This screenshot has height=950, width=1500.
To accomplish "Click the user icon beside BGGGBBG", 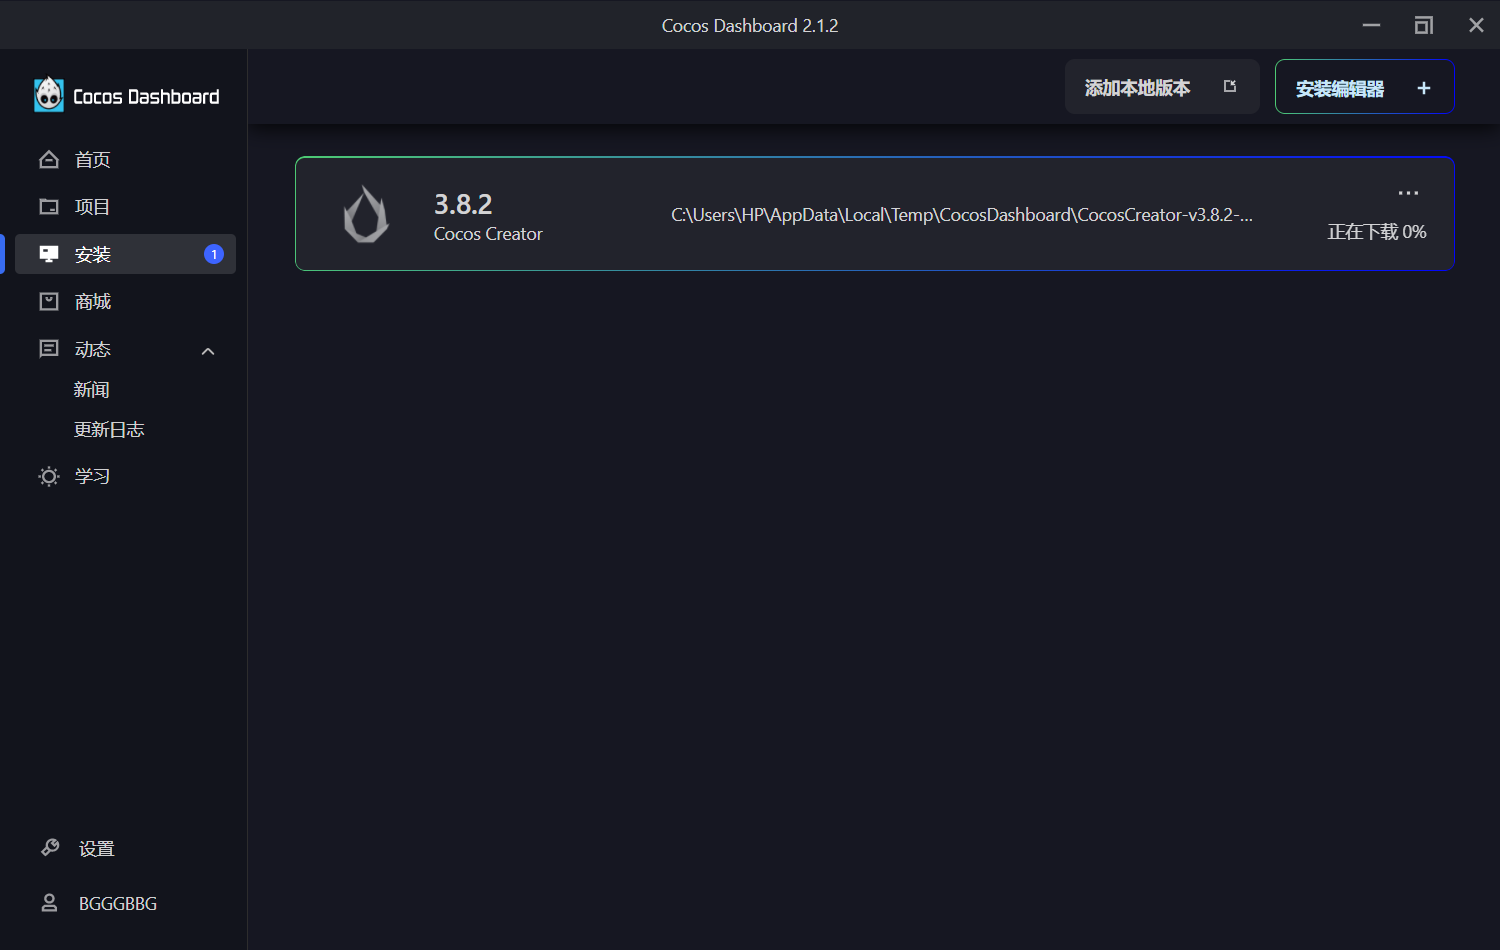I will pyautogui.click(x=49, y=903).
